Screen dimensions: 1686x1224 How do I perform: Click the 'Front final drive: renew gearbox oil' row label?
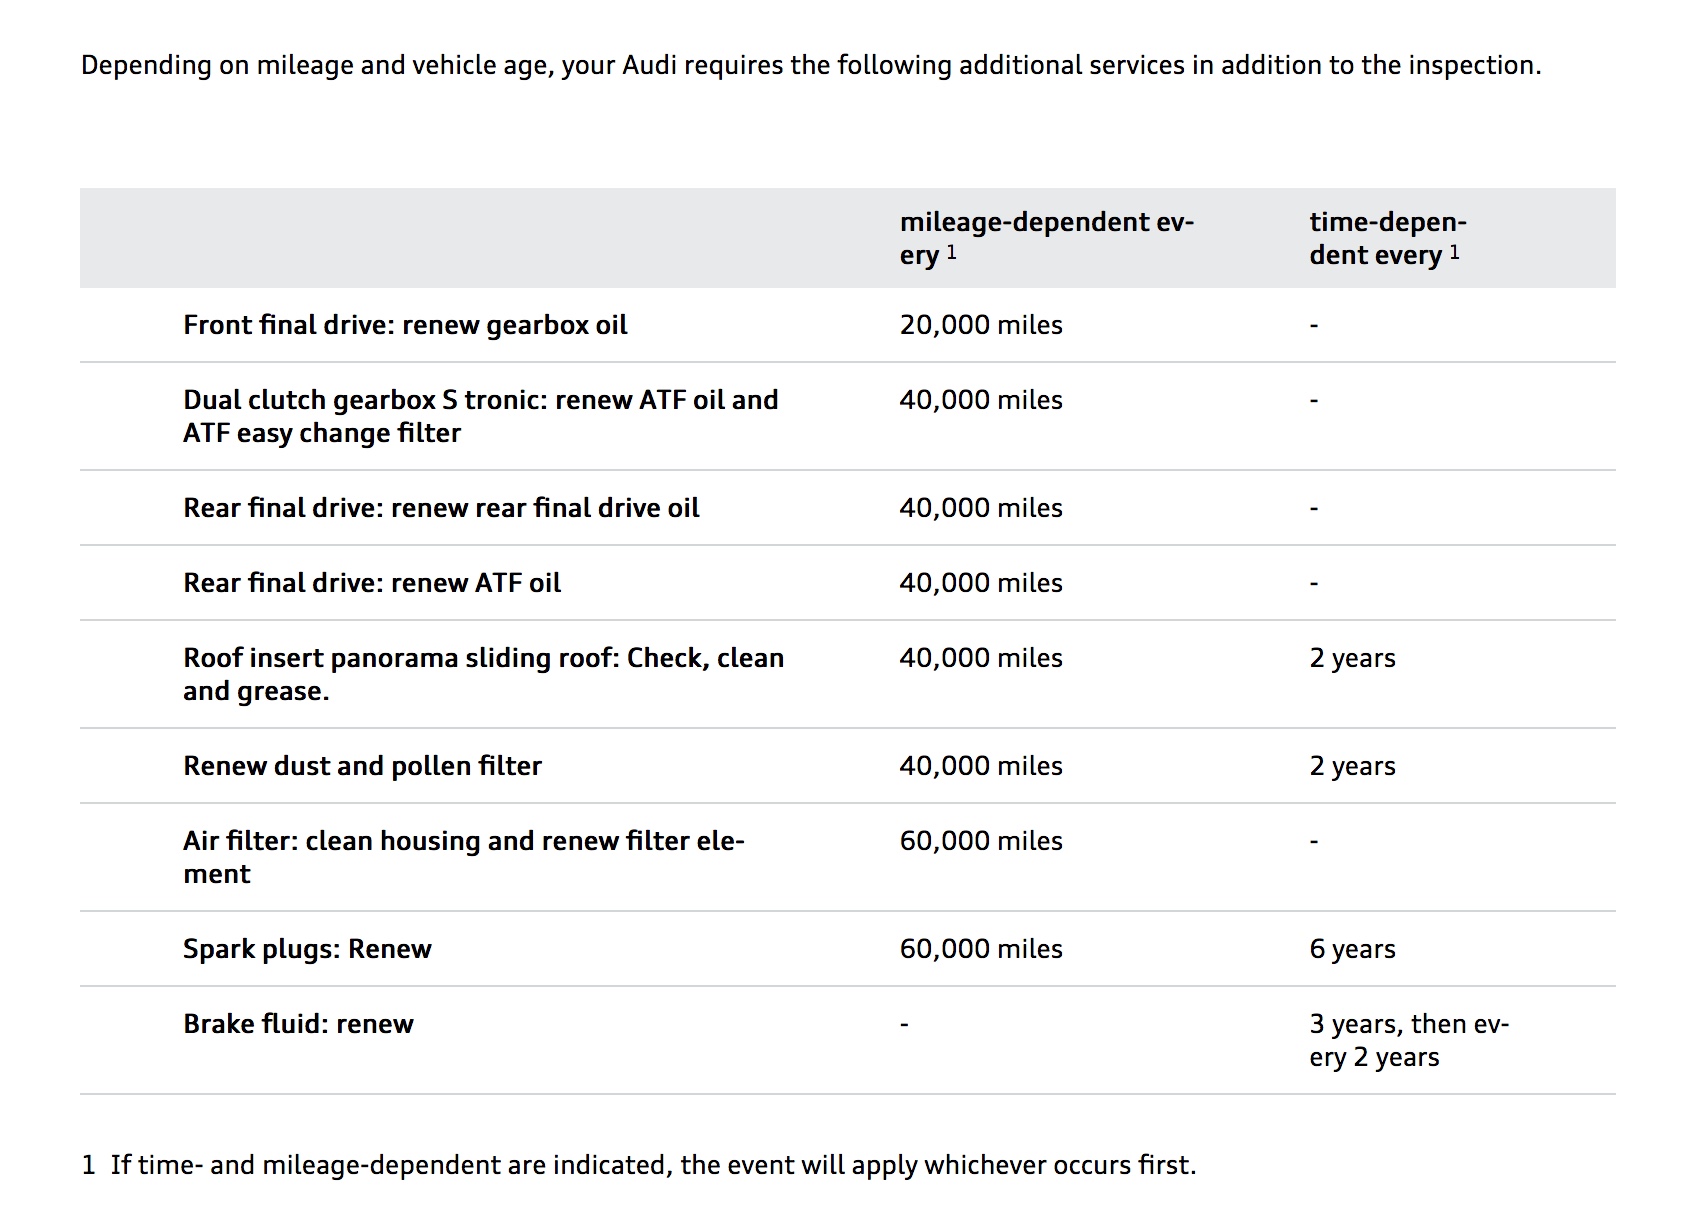405,325
